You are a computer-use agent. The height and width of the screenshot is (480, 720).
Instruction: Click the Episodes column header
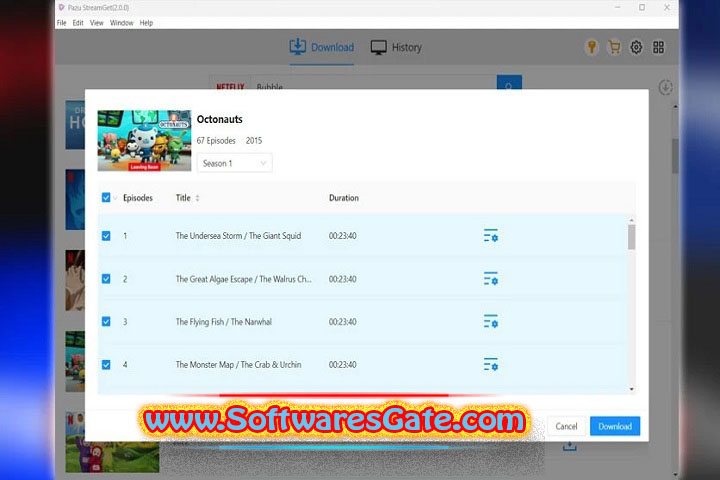tap(138, 198)
